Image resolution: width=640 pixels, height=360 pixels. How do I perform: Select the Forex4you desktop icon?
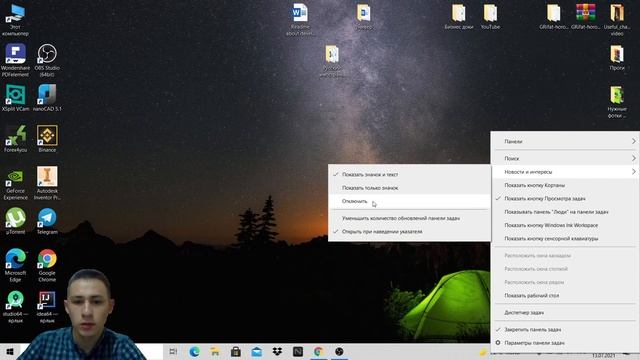(16, 139)
